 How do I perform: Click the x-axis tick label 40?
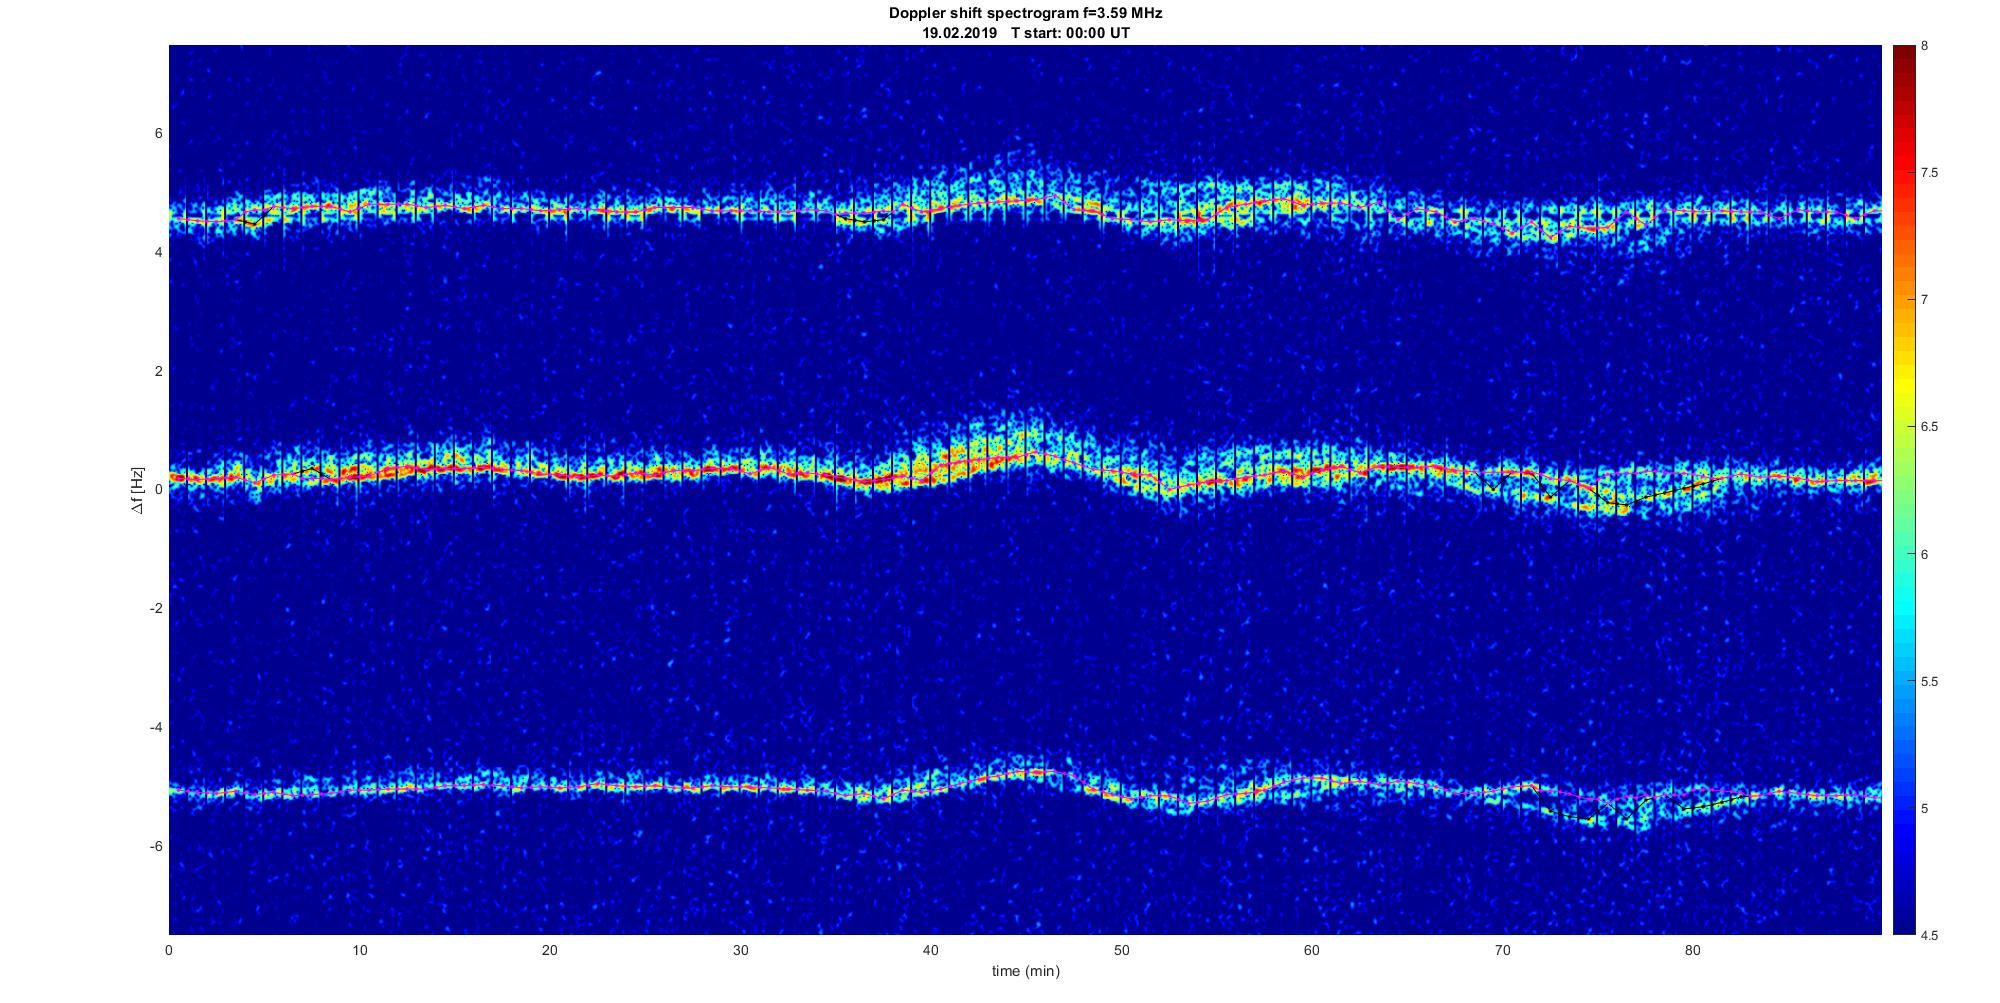931,951
